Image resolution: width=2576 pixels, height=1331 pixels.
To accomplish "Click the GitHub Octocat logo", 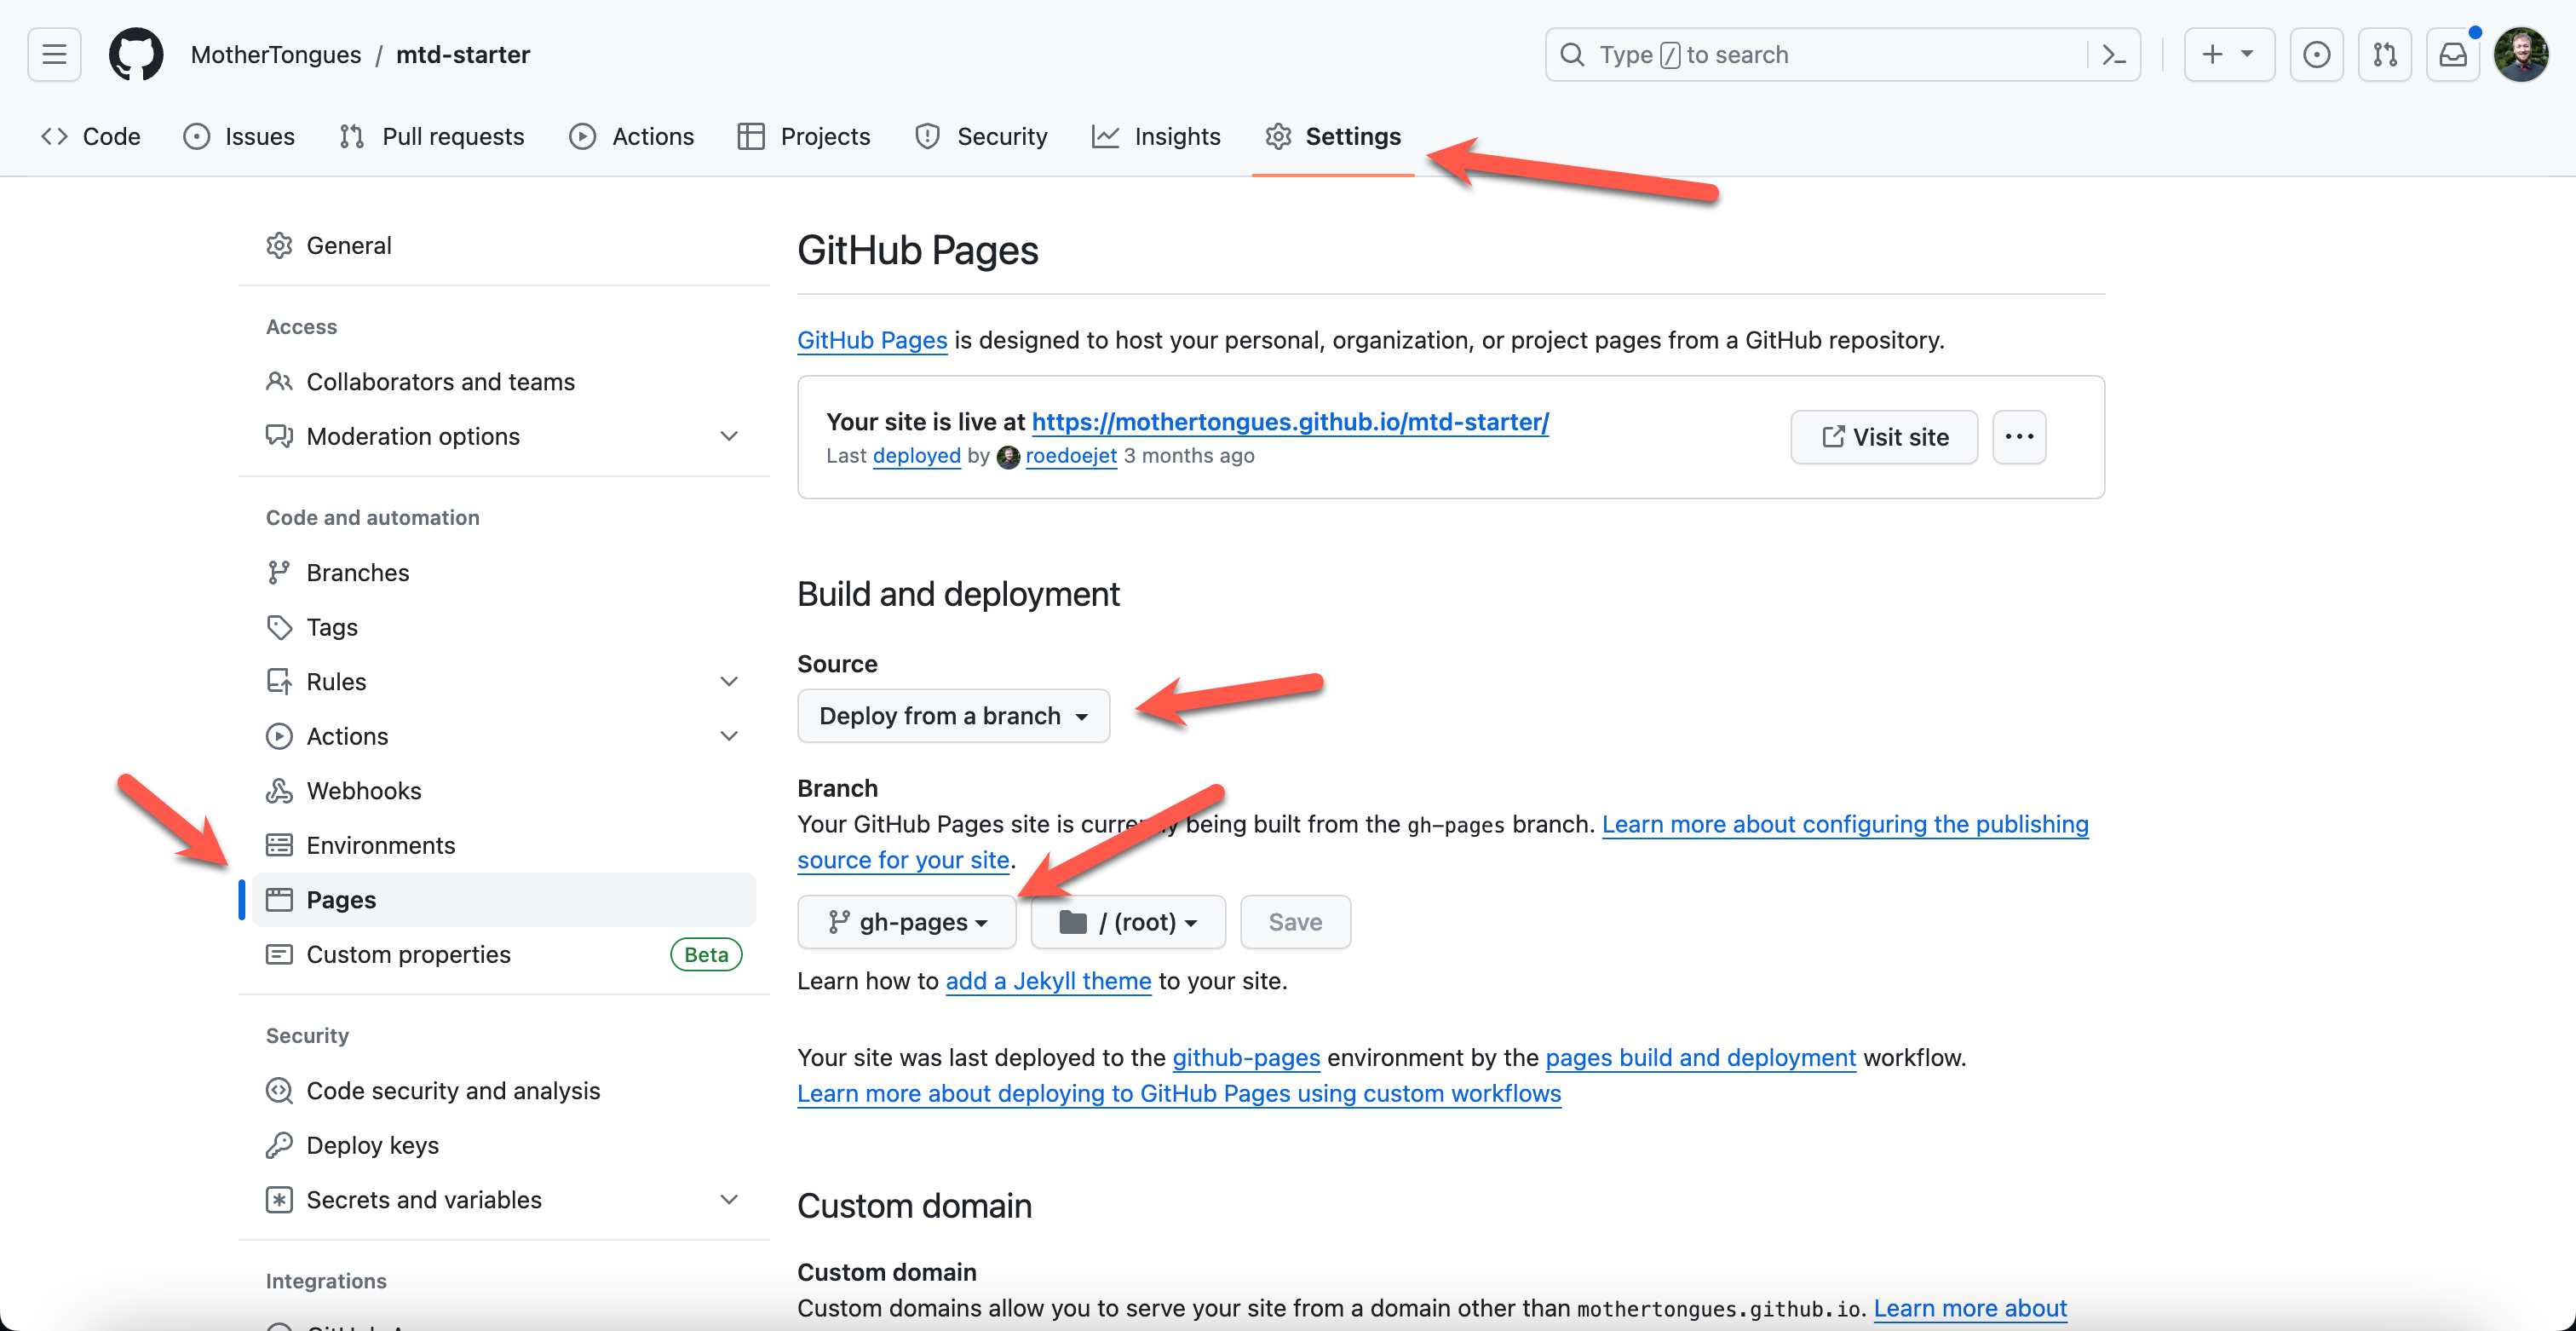I will click(136, 54).
